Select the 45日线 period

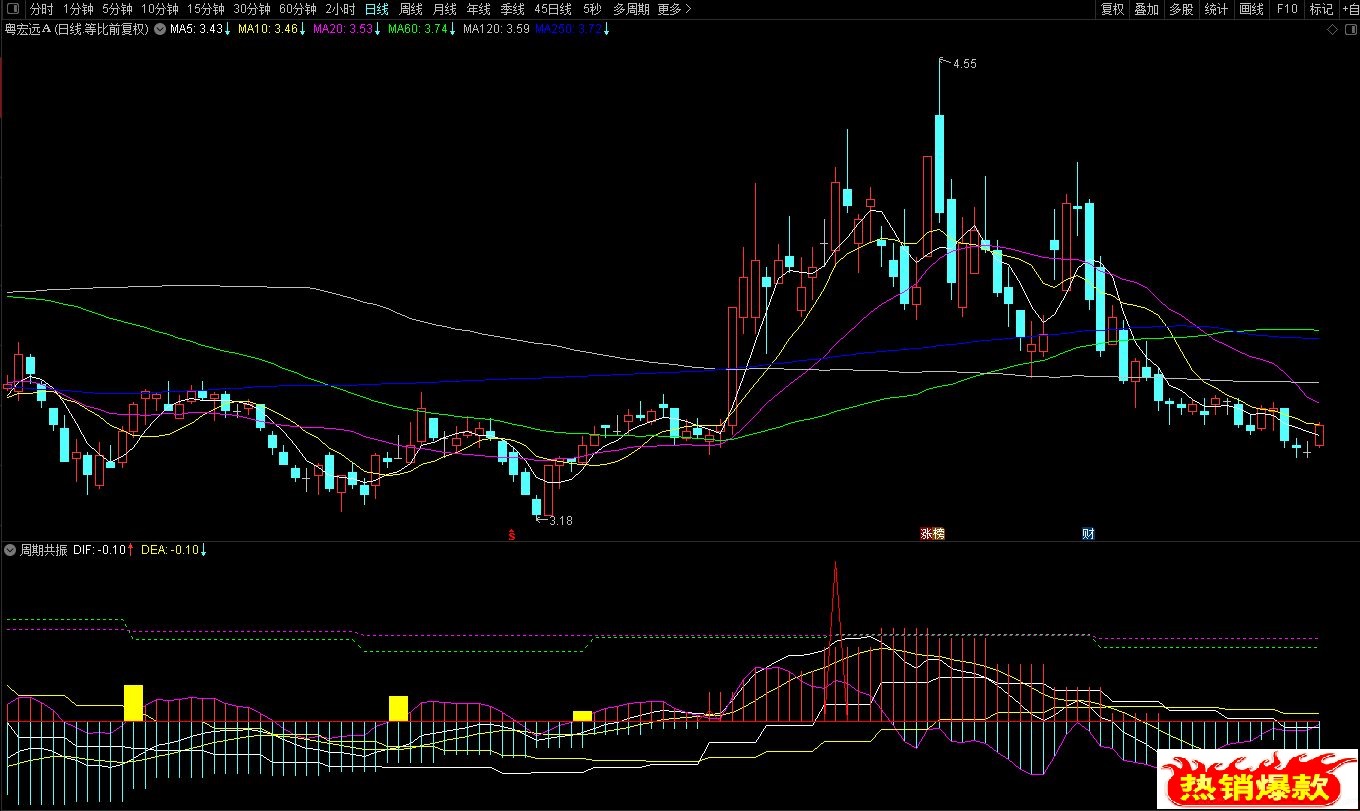point(553,9)
